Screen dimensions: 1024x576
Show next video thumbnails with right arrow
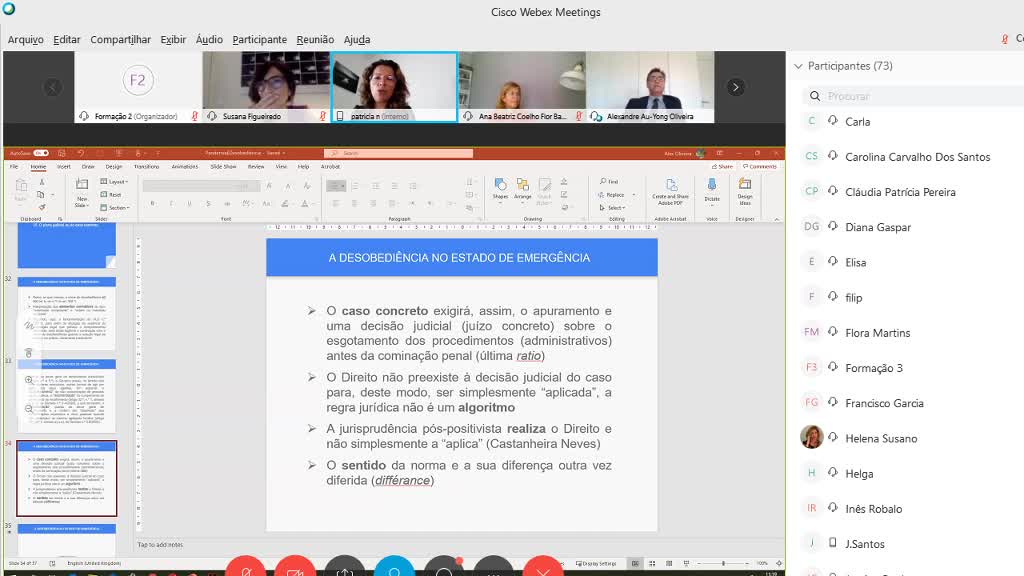tap(736, 87)
